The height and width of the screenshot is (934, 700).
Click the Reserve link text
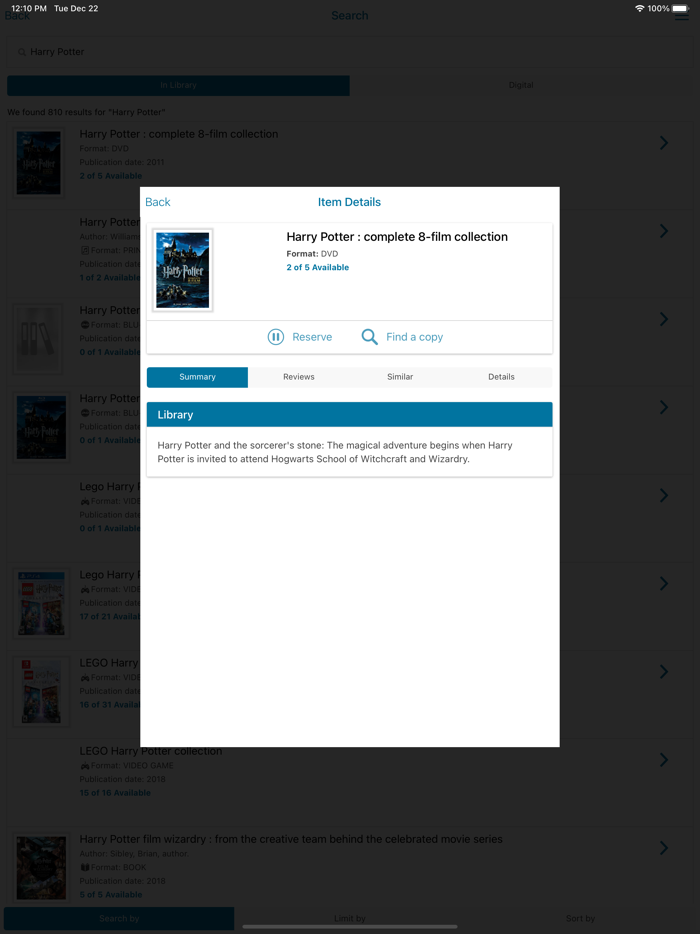point(312,337)
